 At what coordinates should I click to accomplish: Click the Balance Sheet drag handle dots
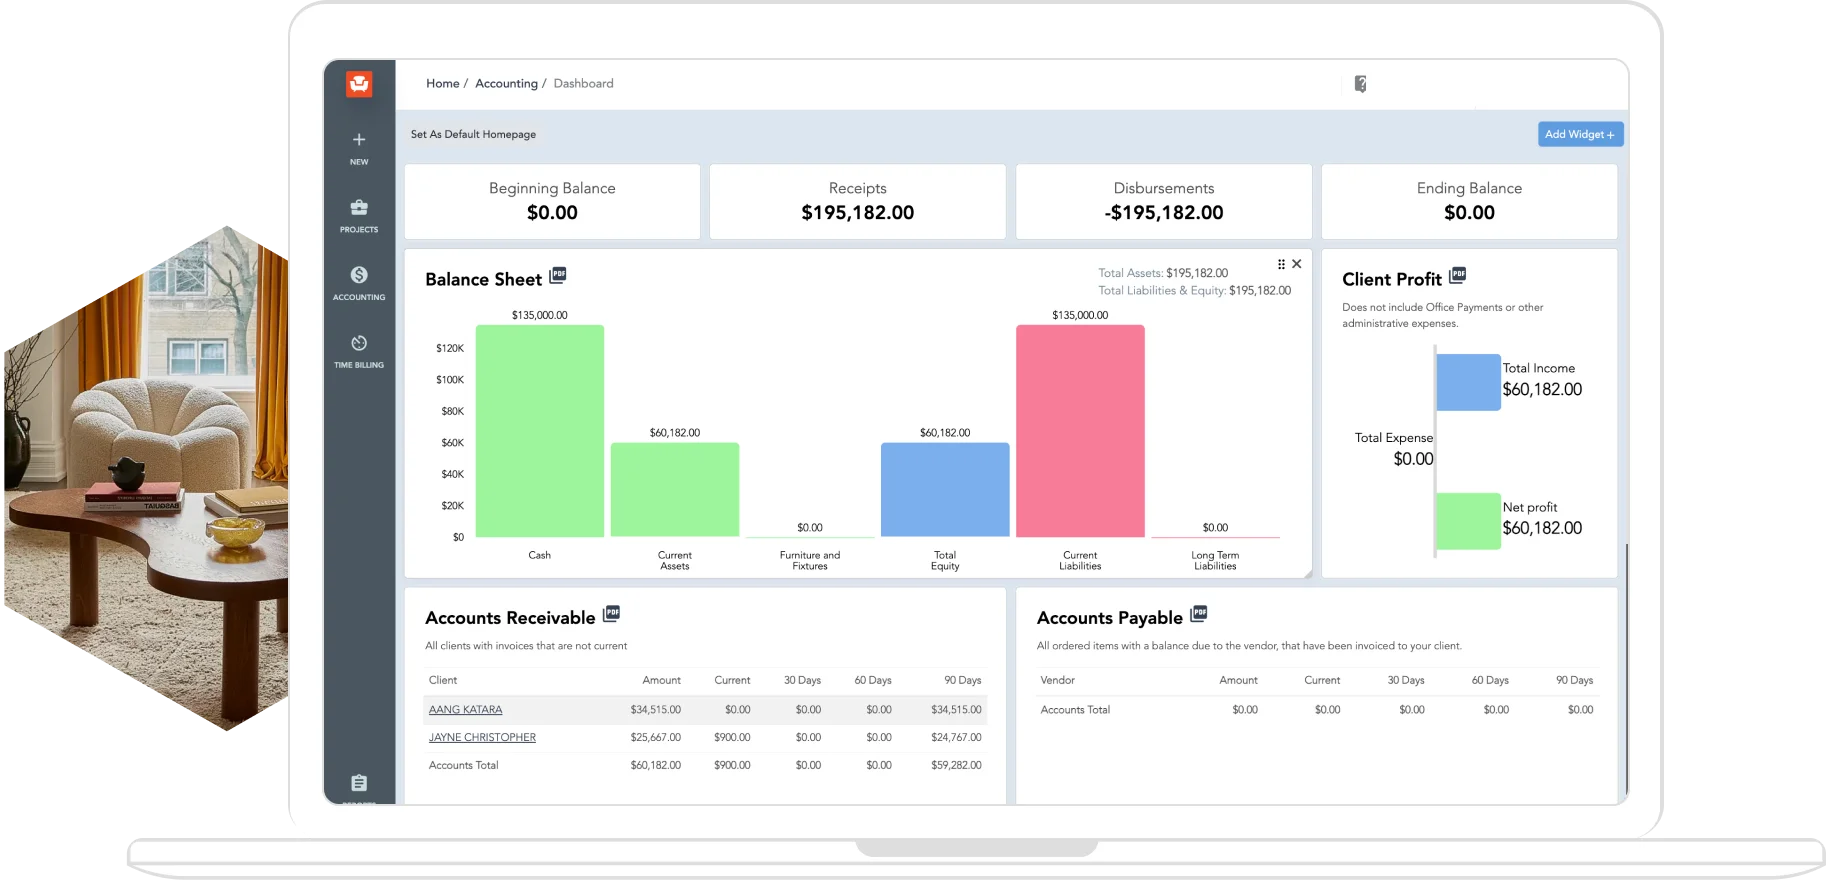[x=1281, y=264]
